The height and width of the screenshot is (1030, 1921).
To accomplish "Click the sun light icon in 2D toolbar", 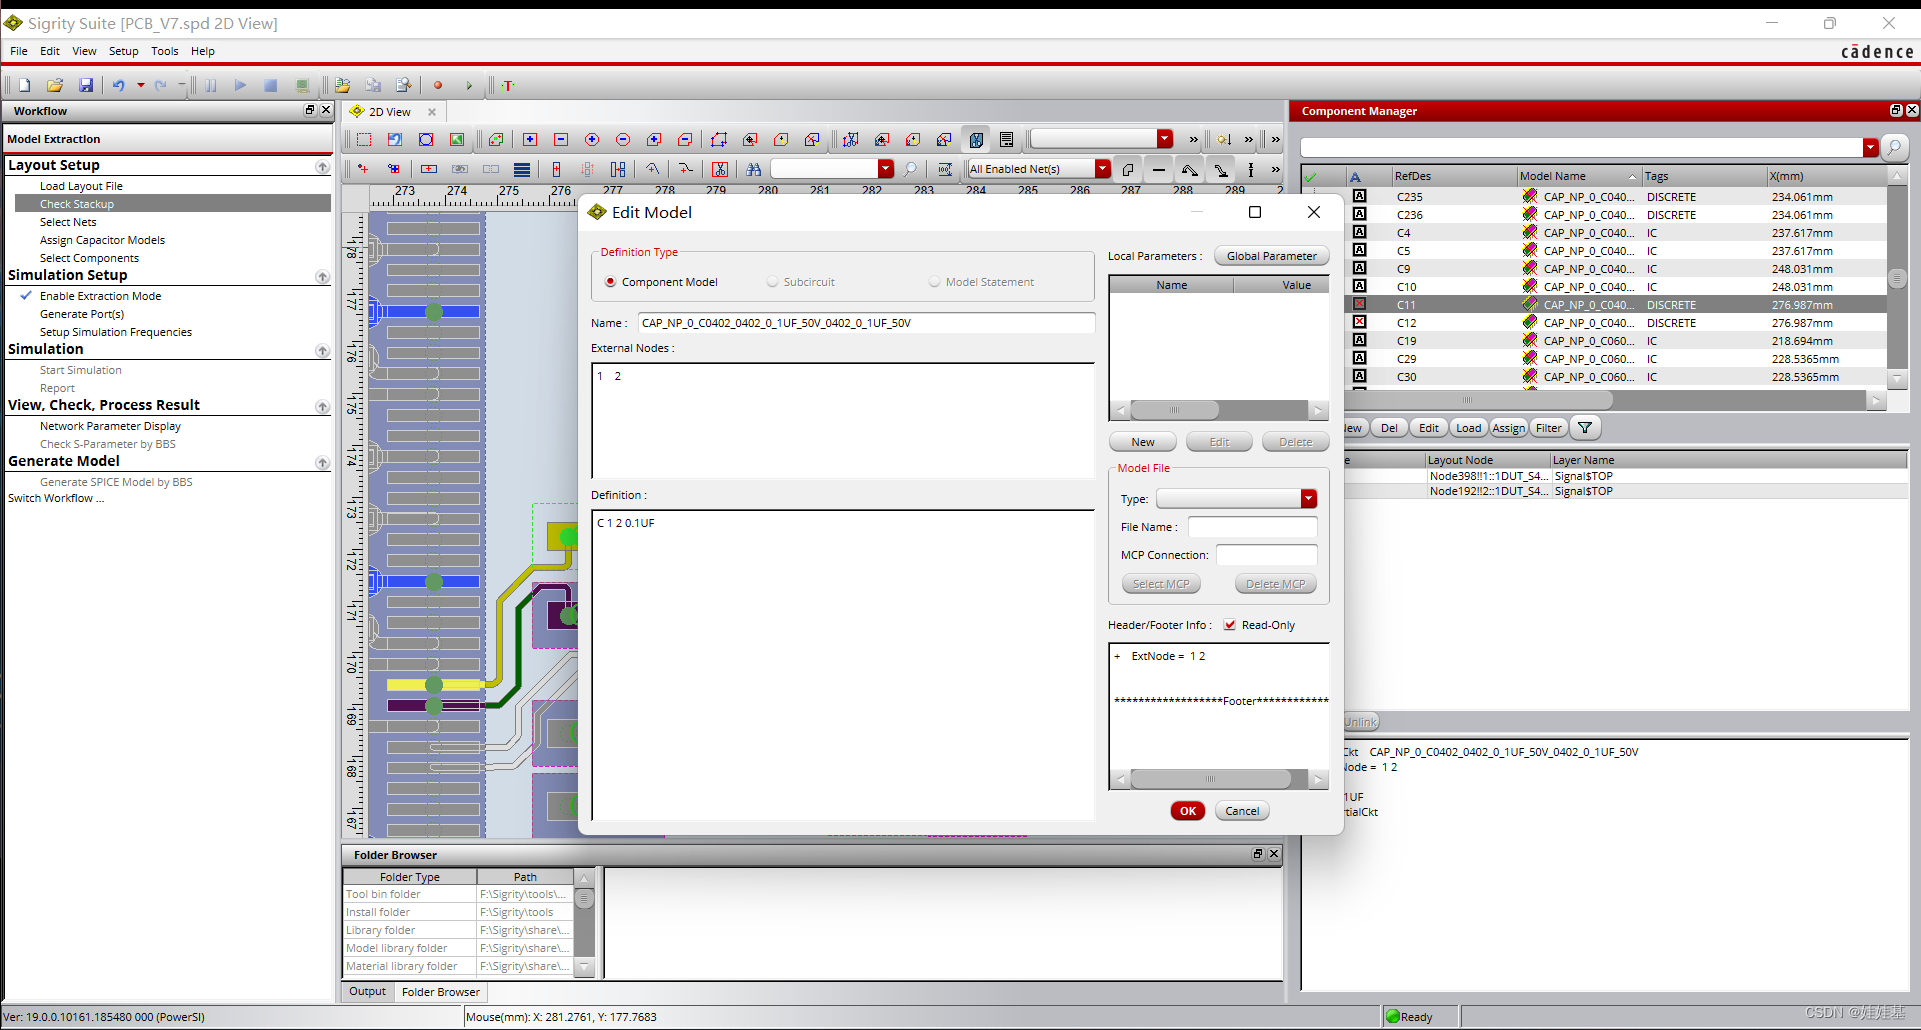I will (x=1224, y=140).
